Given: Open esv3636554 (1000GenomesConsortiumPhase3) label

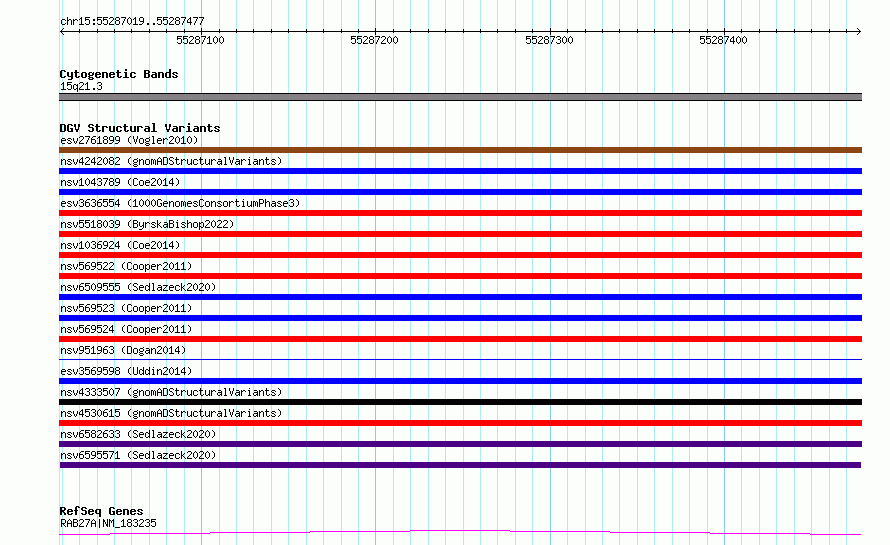Looking at the screenshot, I should (180, 203).
